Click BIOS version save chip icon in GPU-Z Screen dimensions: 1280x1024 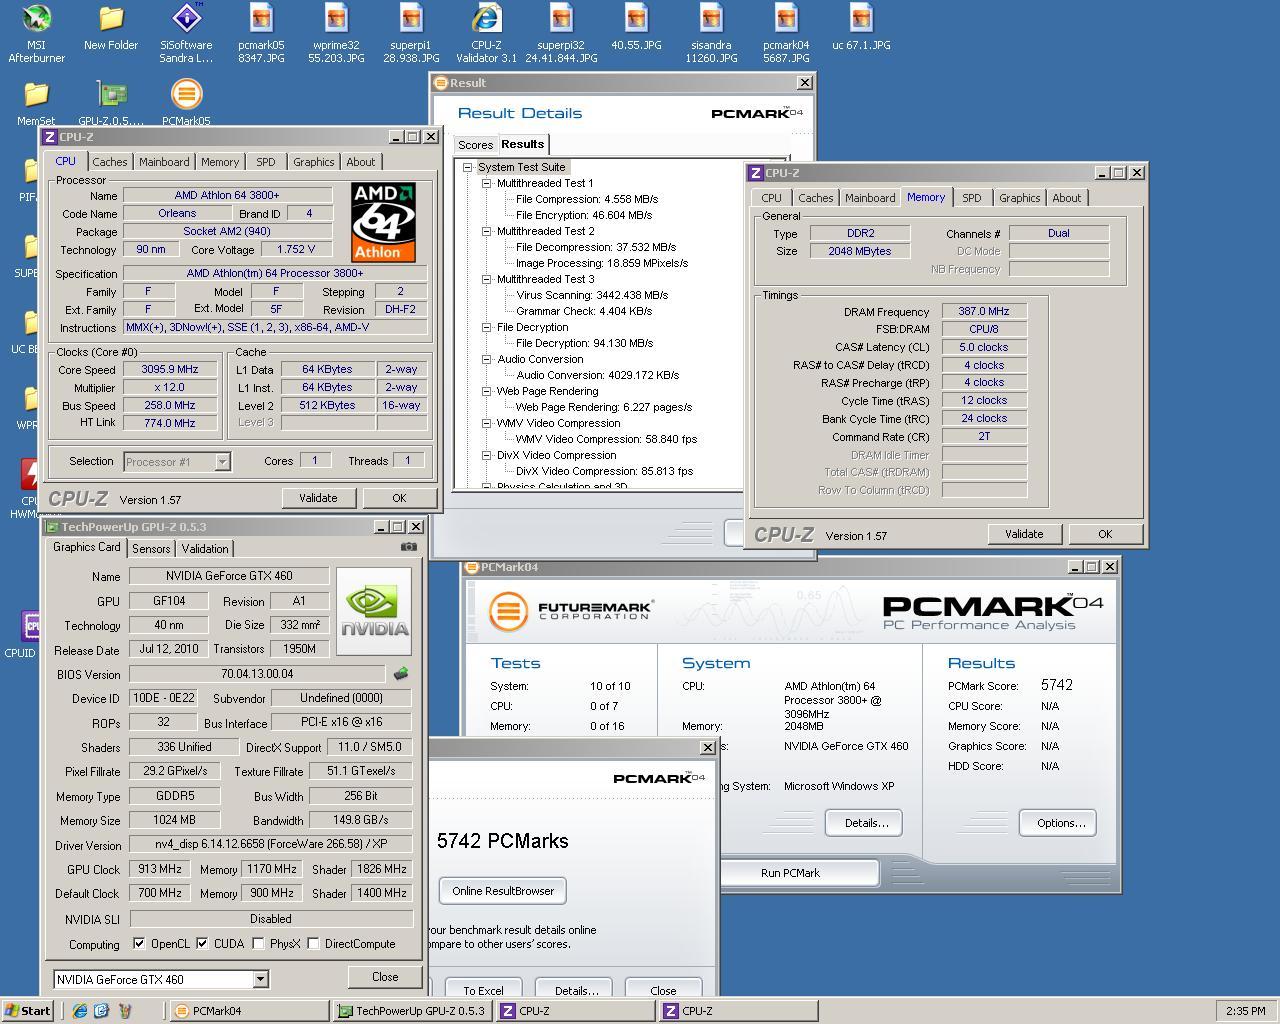tap(401, 674)
